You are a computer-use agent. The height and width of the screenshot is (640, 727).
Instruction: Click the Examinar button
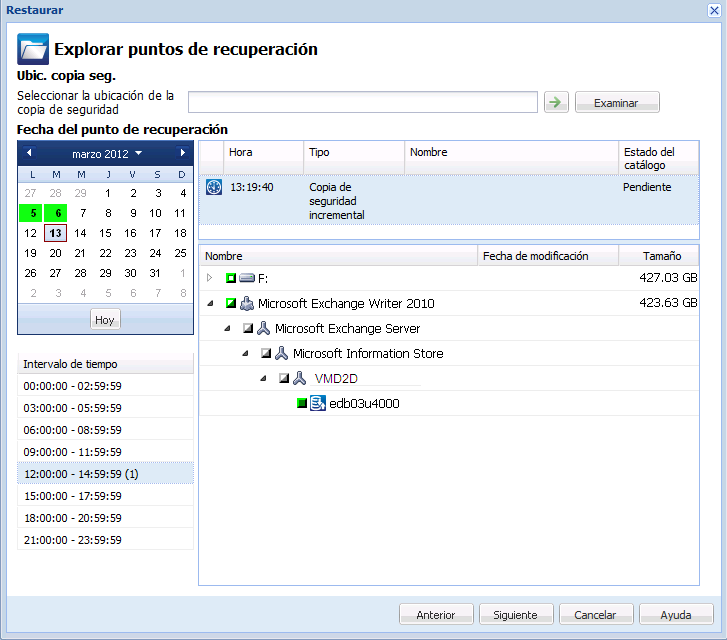[616, 103]
